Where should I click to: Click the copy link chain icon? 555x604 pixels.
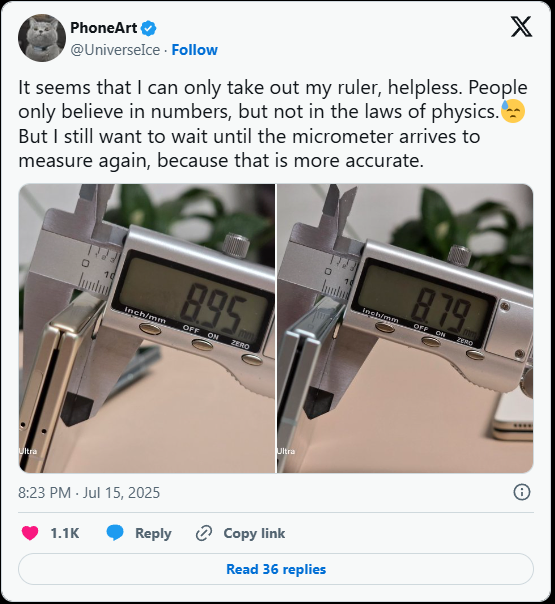tap(204, 533)
